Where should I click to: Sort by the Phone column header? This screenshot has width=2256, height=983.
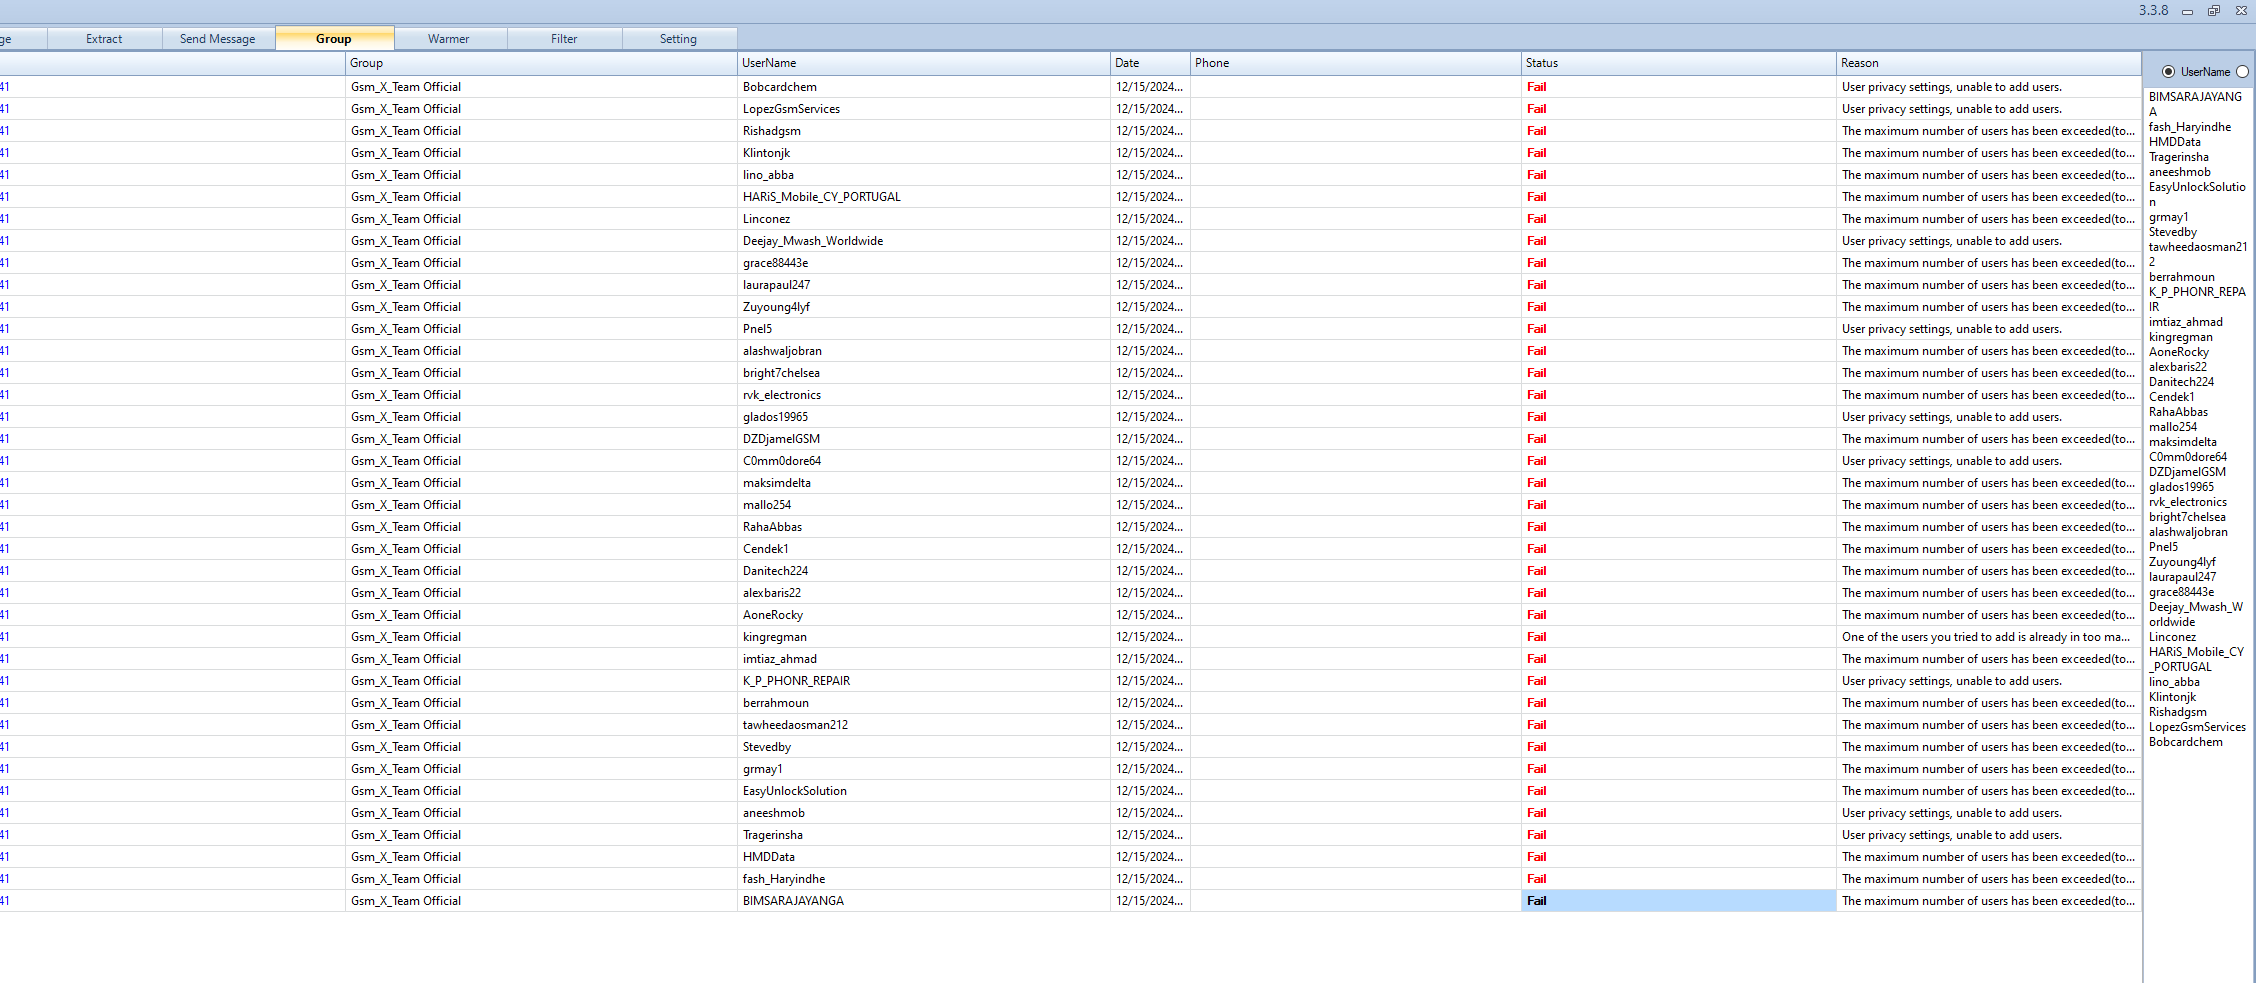click(x=1356, y=63)
